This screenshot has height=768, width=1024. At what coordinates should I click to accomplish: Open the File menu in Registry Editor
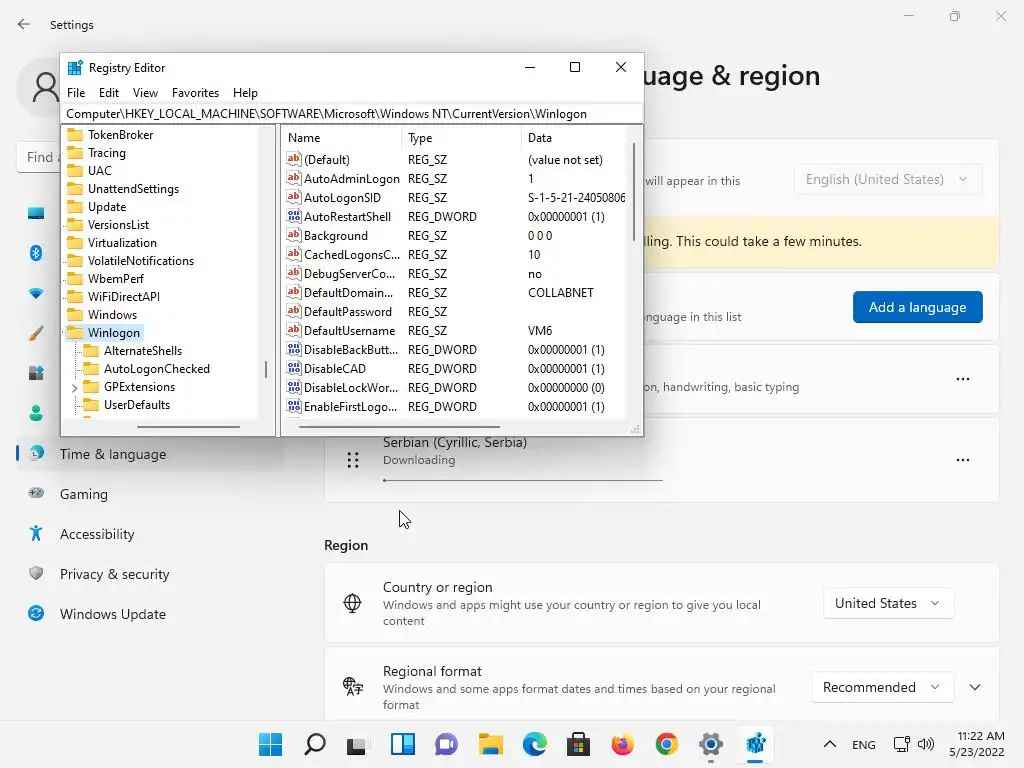[76, 93]
